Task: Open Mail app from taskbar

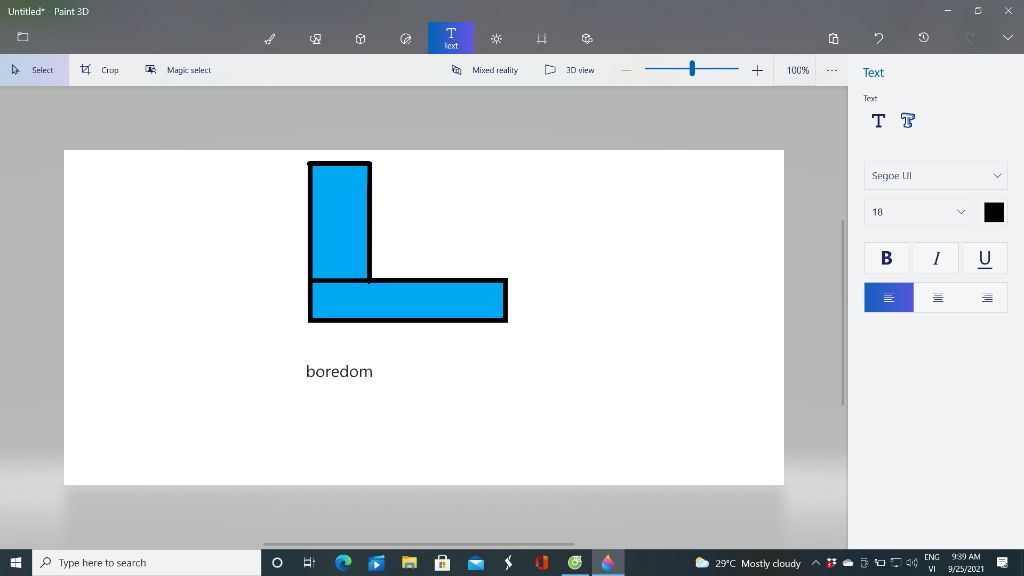Action: coord(476,562)
